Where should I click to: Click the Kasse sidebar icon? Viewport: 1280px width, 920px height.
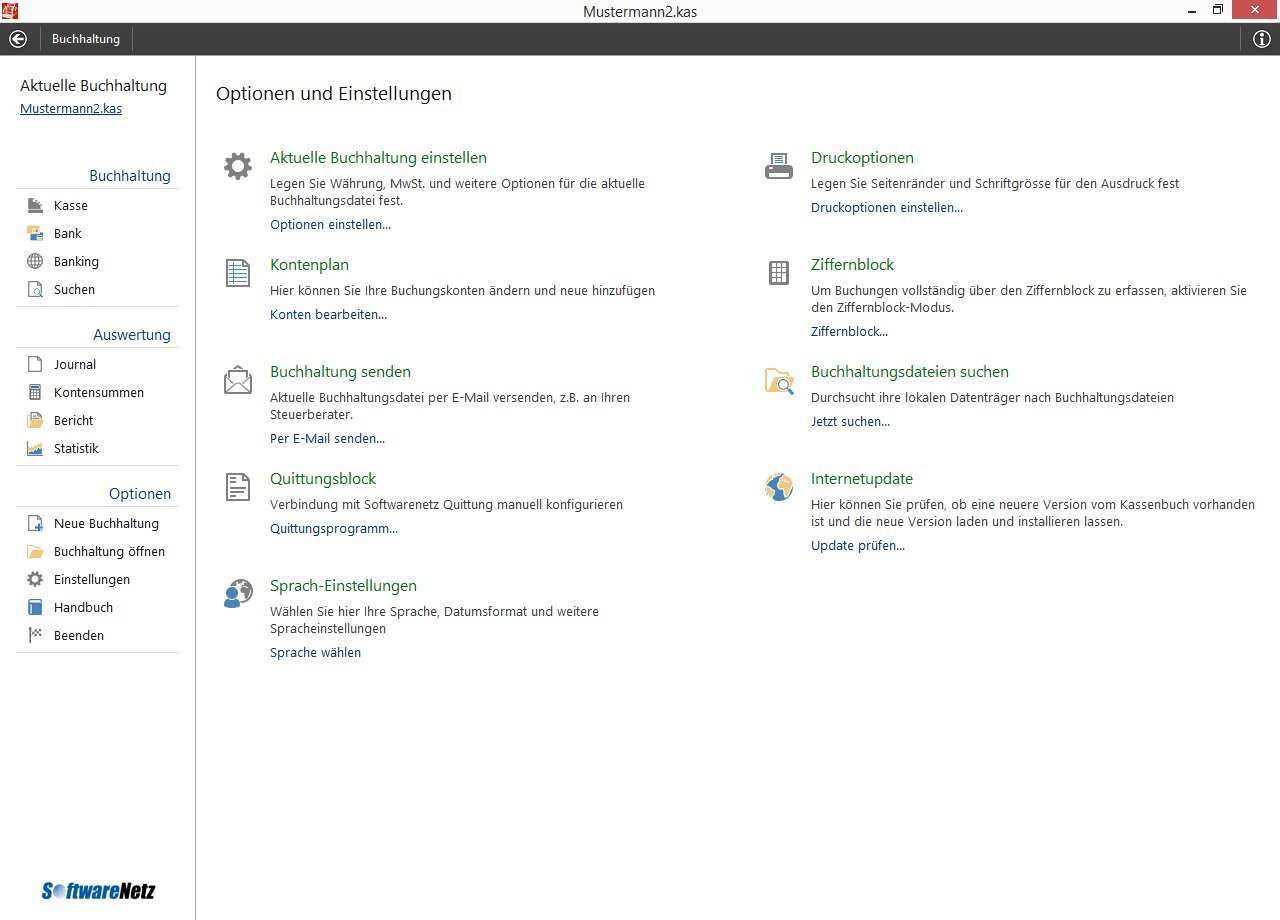35,205
